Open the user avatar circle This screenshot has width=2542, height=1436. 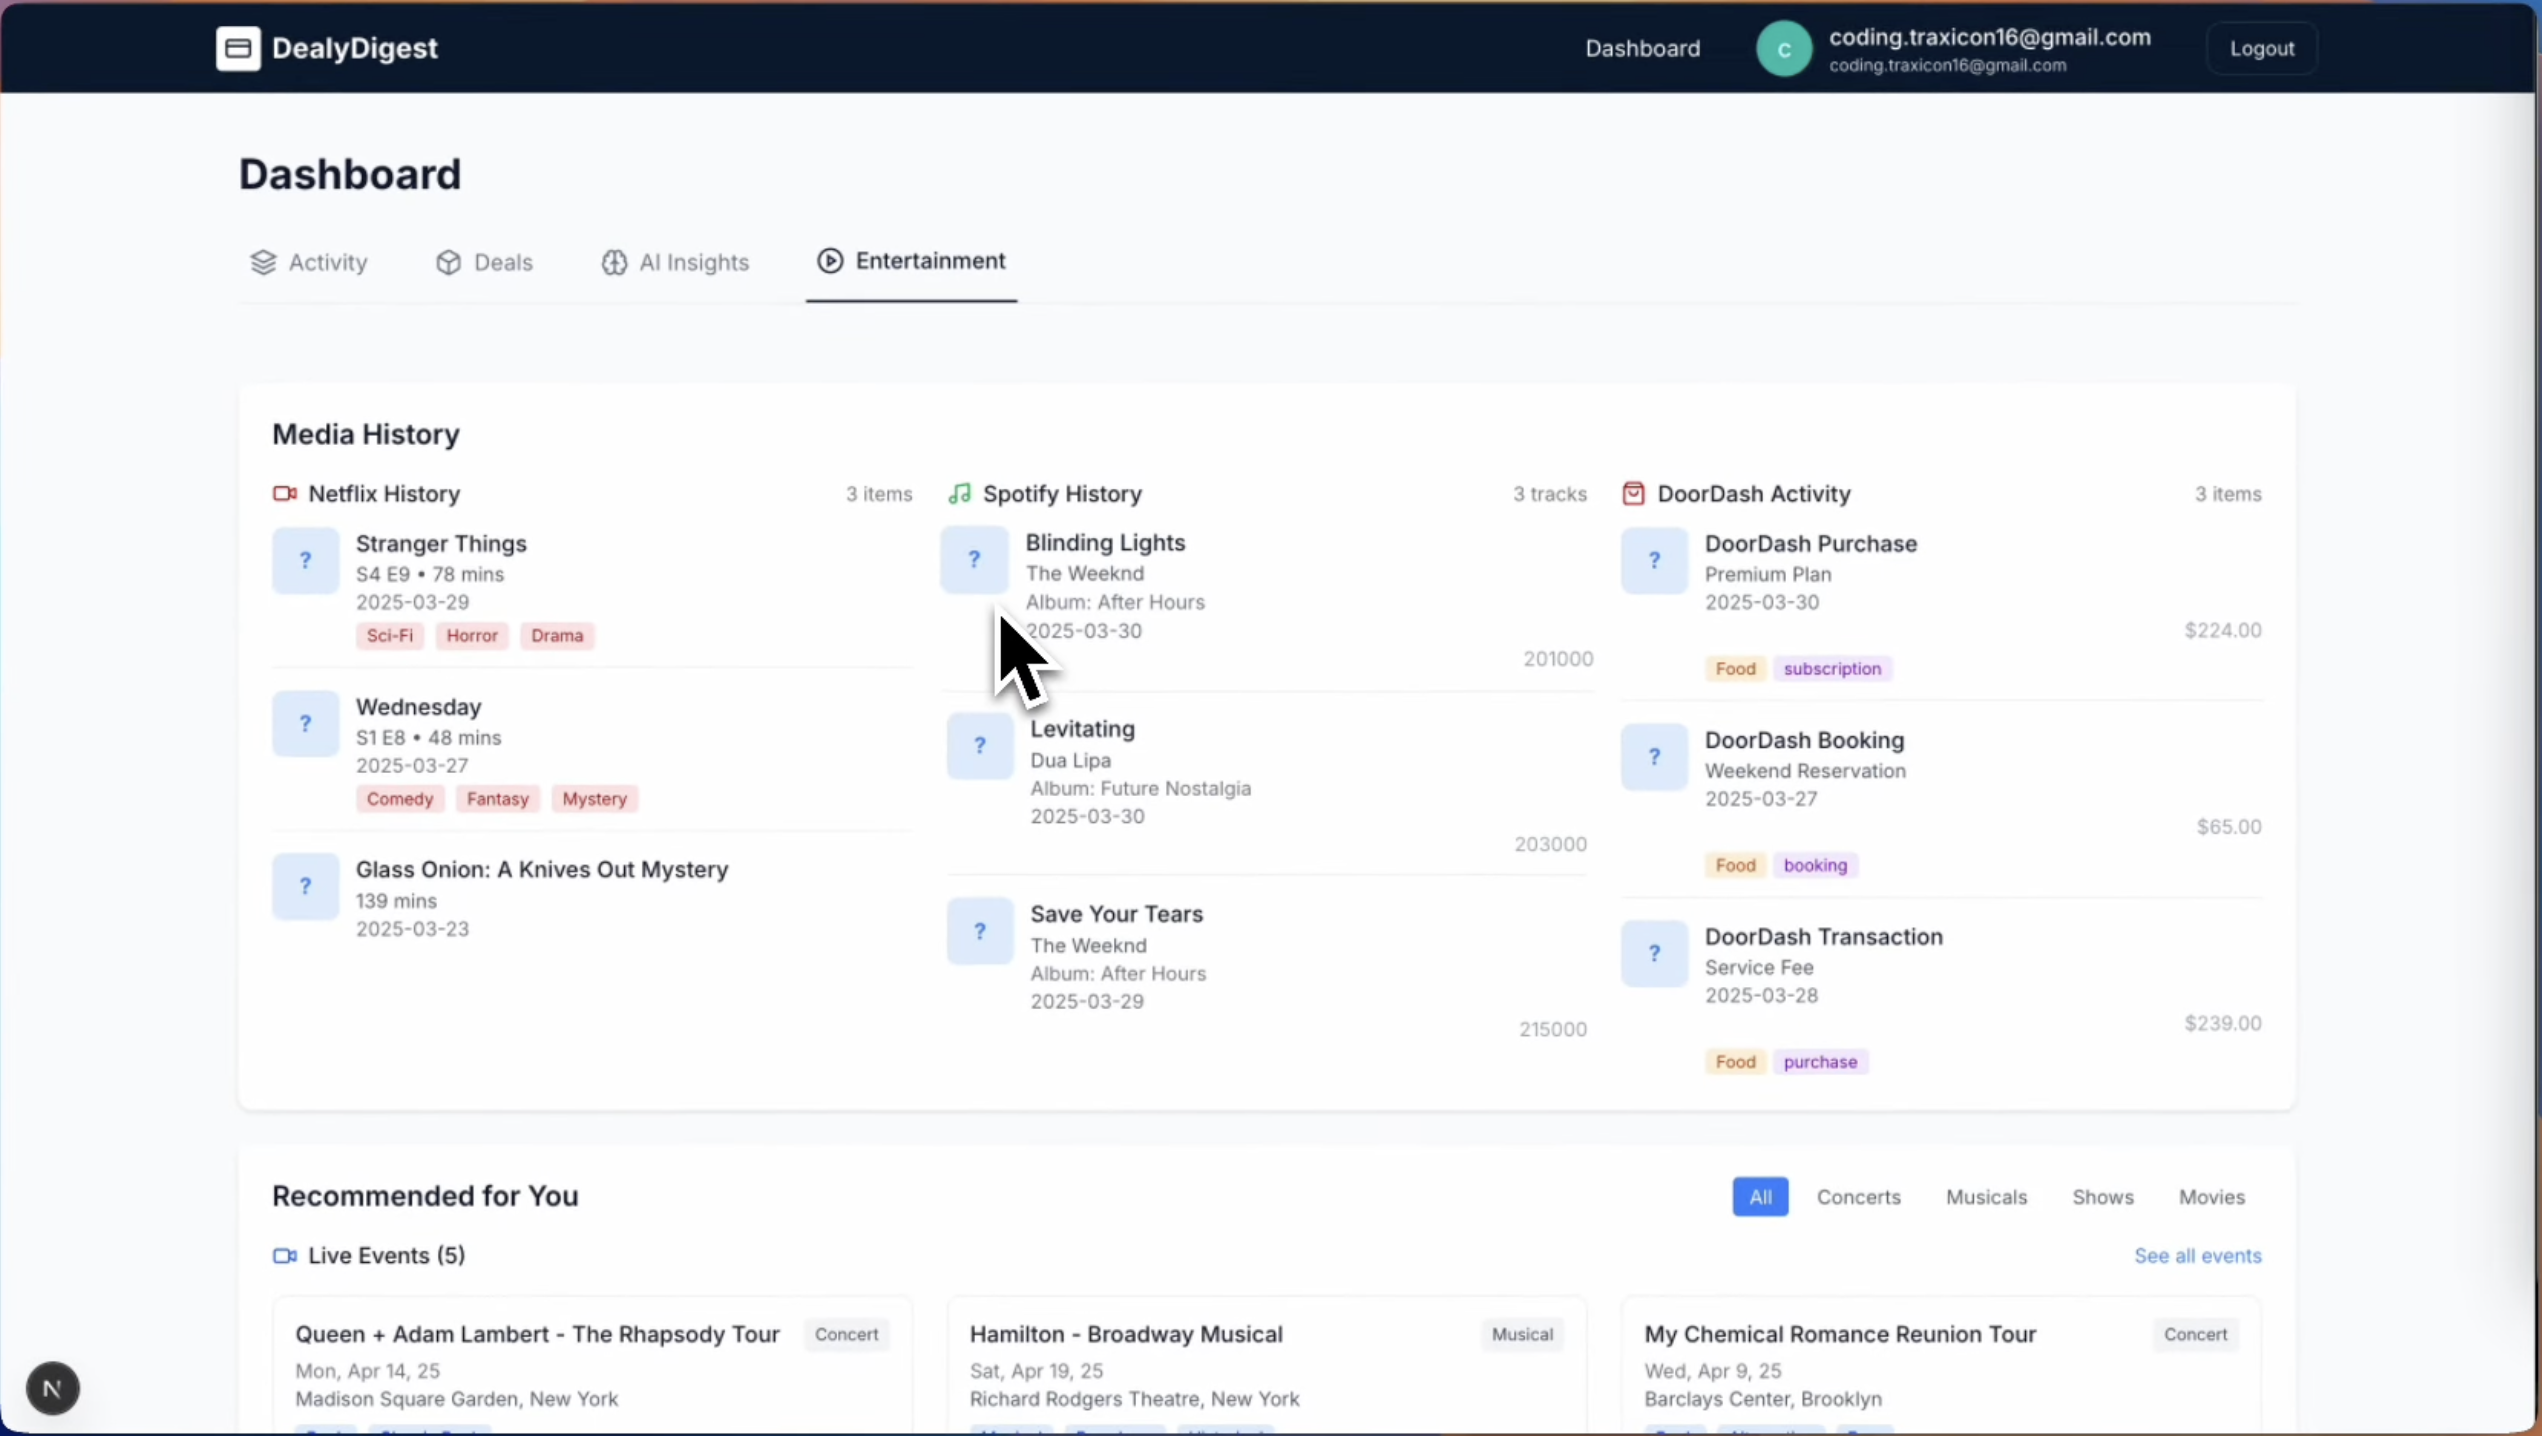pos(1783,49)
